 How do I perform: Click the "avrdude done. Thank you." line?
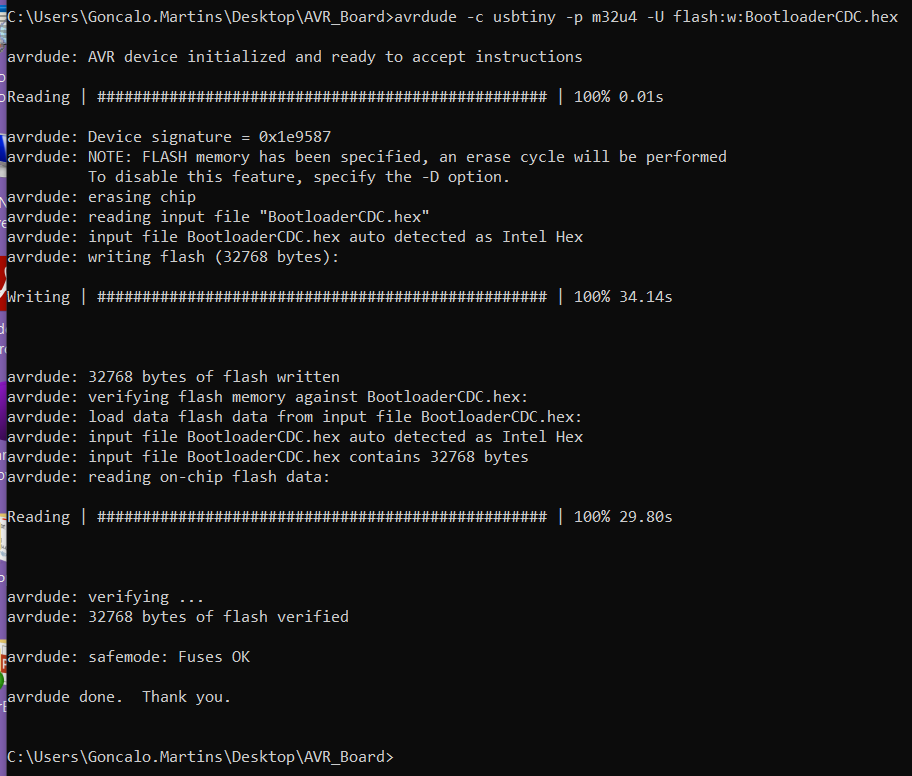pyautogui.click(x=119, y=697)
